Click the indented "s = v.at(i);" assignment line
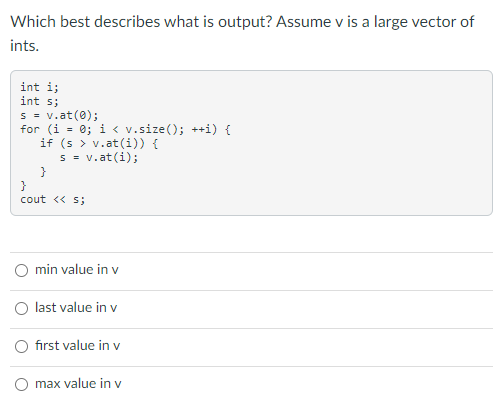Viewport: 502px width, 413px height. pyautogui.click(x=99, y=157)
